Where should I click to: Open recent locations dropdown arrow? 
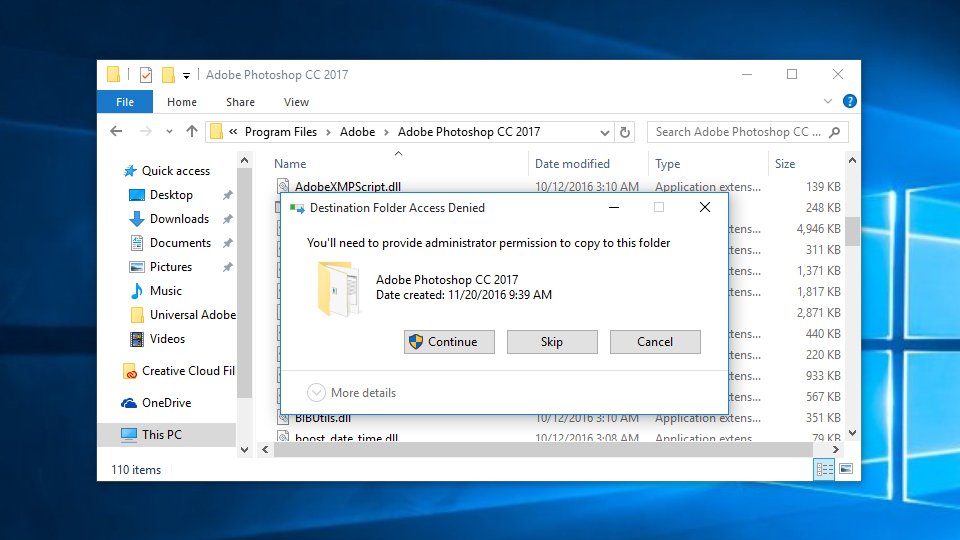coord(169,132)
